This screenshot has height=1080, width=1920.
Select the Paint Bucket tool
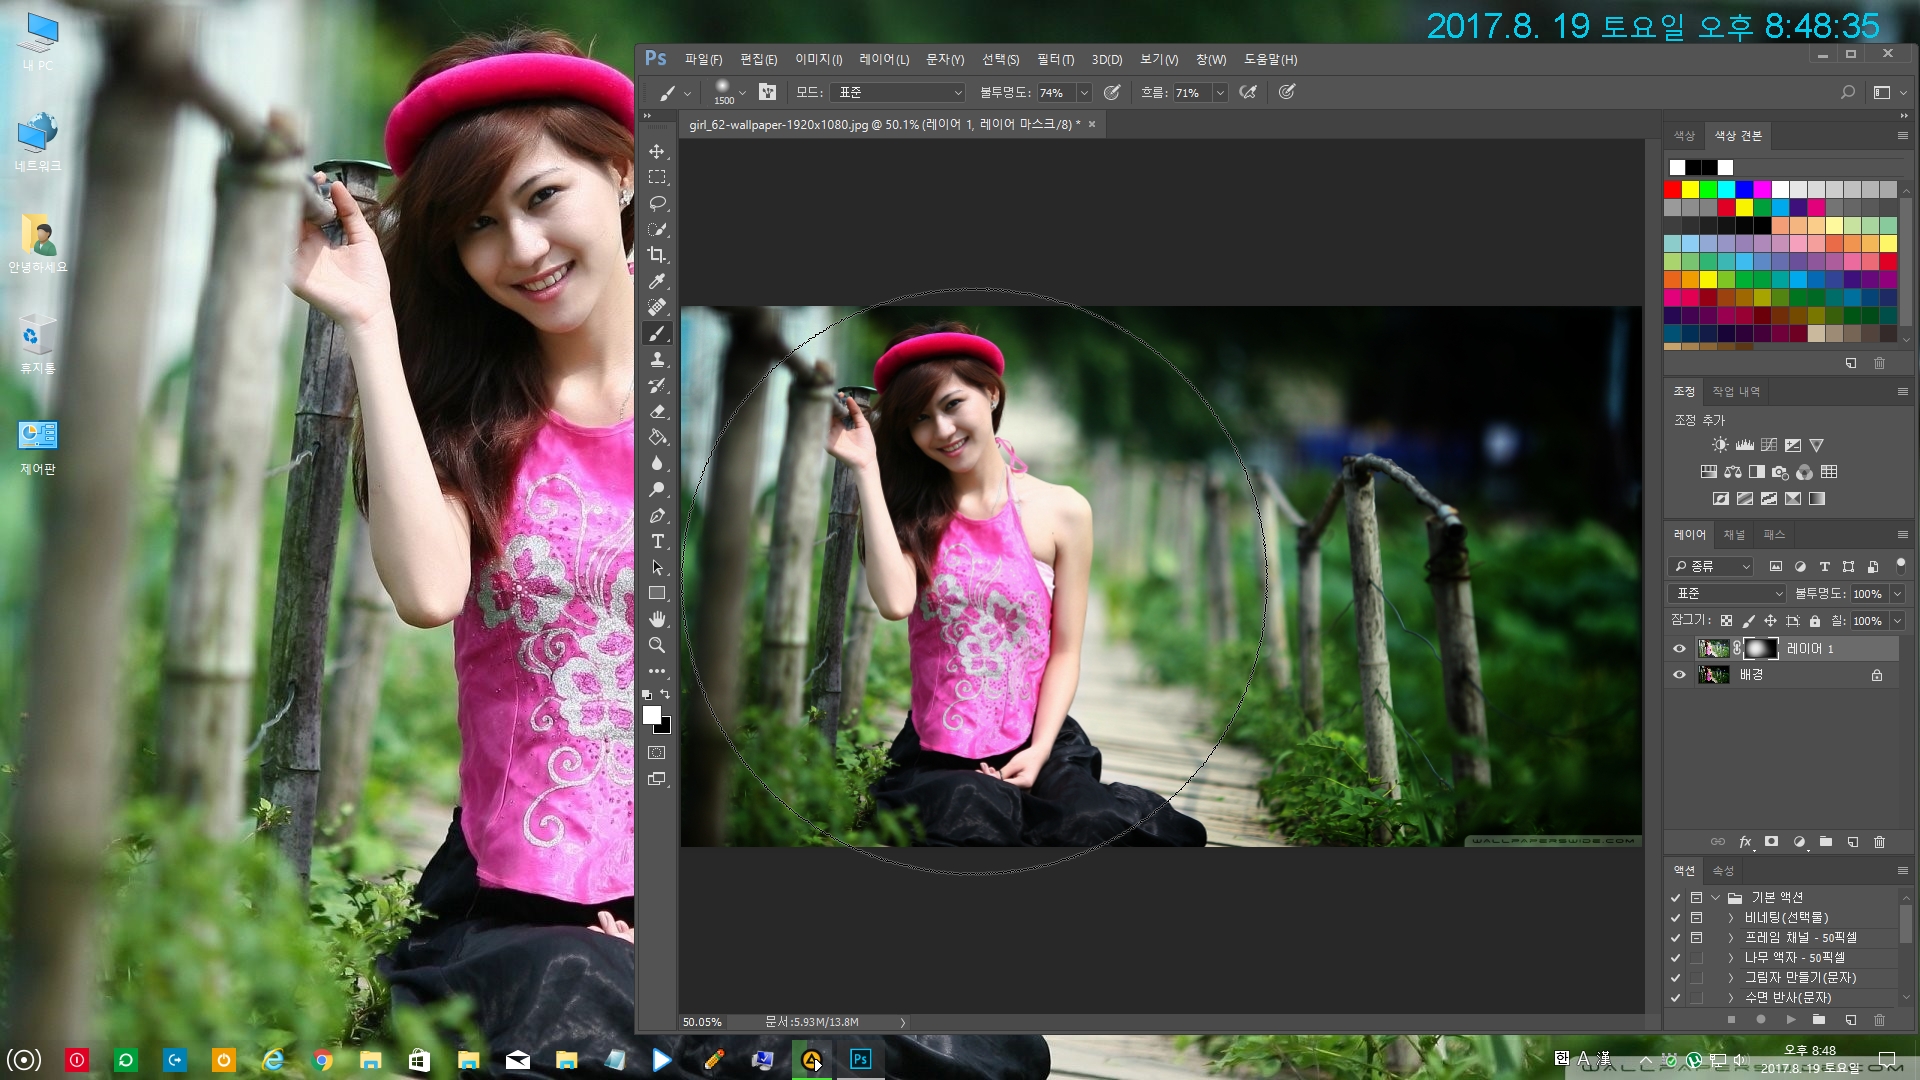pyautogui.click(x=657, y=437)
